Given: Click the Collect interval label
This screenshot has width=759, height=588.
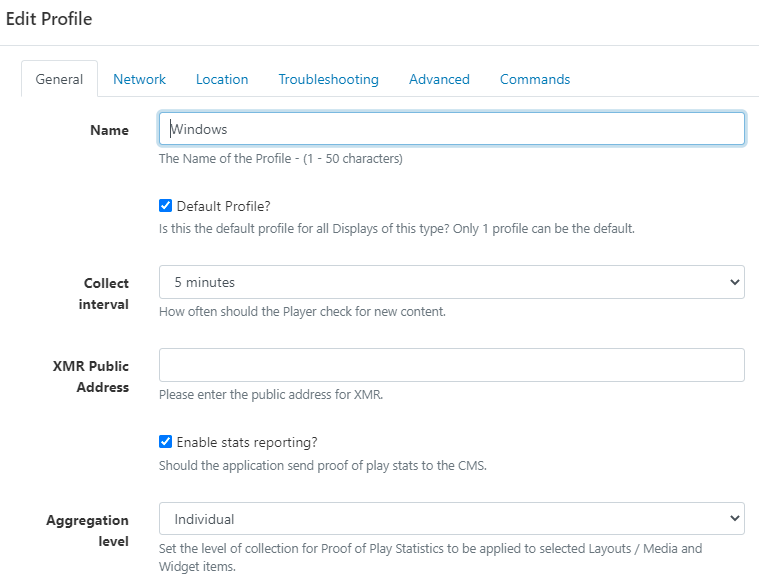Looking at the screenshot, I should (104, 293).
